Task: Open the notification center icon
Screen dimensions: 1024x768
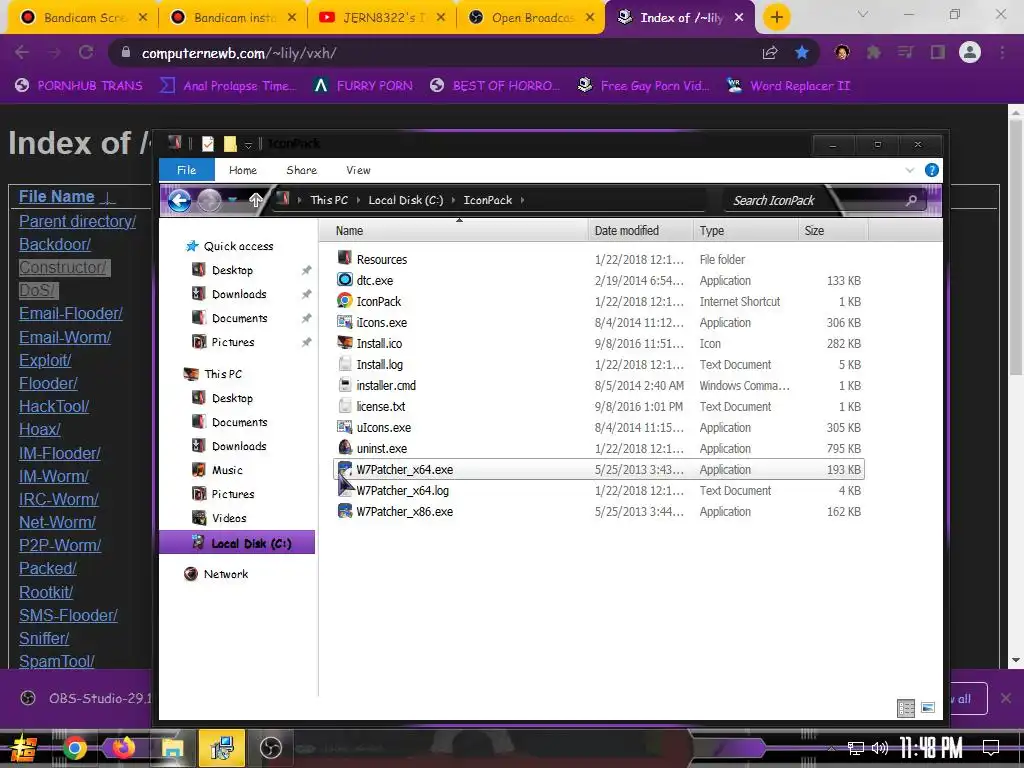Action: point(991,748)
